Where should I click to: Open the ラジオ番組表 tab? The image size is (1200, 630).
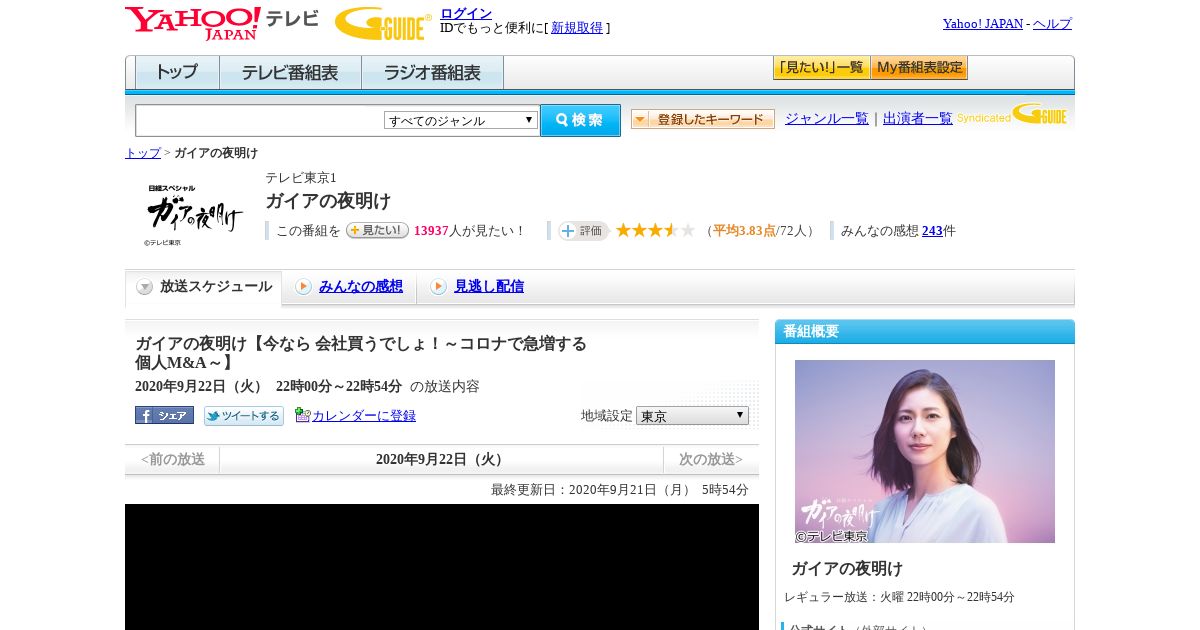pos(432,73)
